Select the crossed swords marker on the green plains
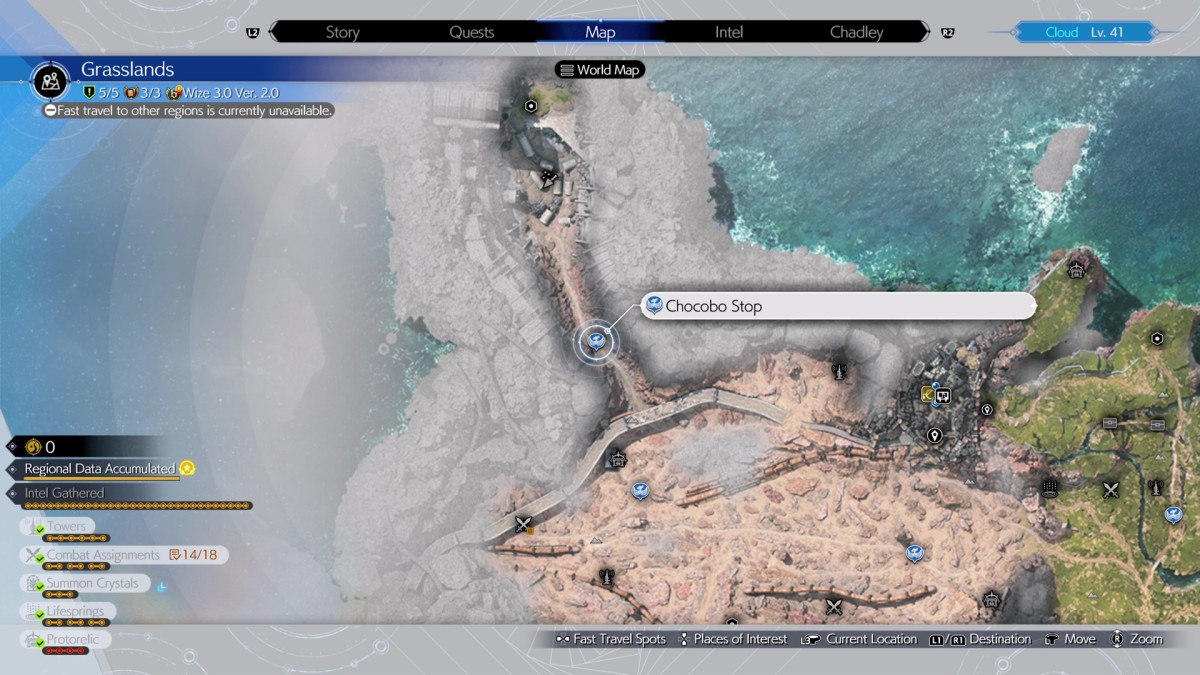1200x675 pixels. 1111,490
